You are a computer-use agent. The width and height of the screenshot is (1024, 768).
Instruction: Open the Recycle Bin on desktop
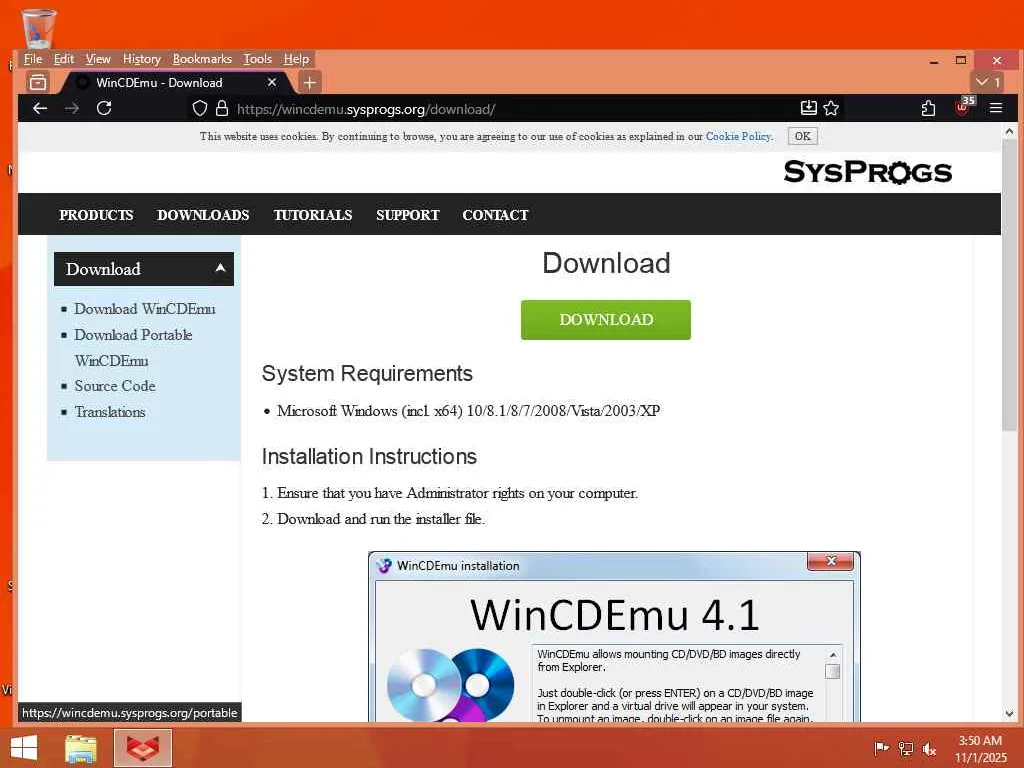click(x=39, y=28)
